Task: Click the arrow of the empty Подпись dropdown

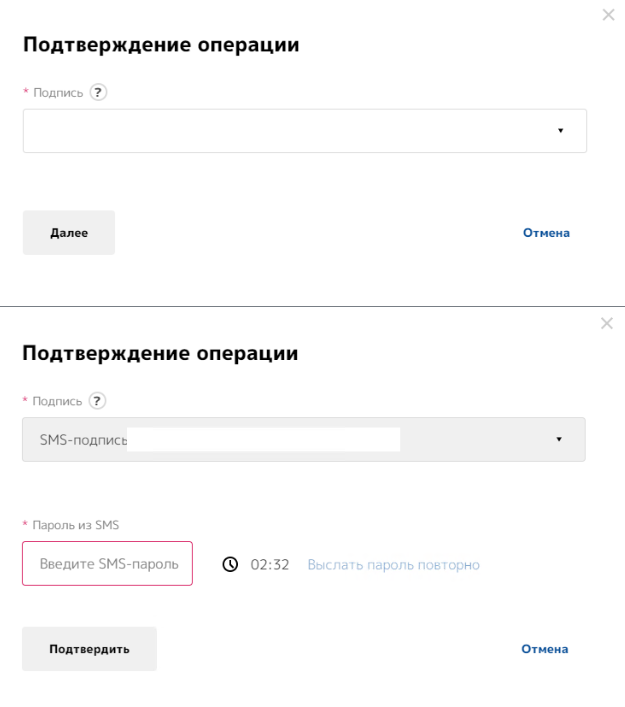Action: [x=560, y=131]
